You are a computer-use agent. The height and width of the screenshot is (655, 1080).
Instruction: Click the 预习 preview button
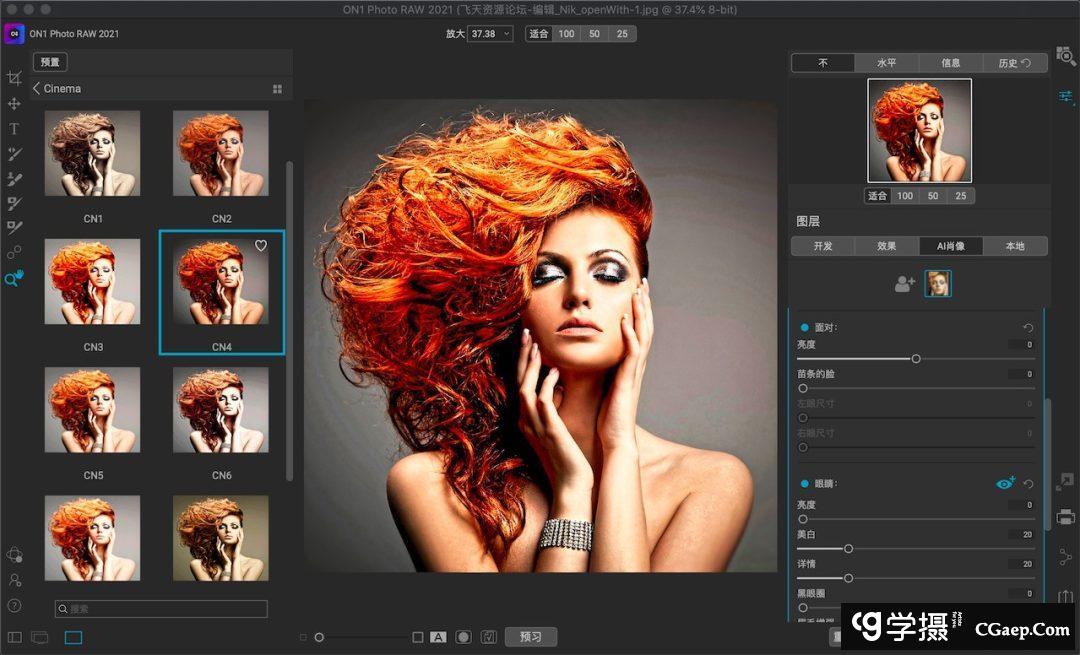[530, 637]
